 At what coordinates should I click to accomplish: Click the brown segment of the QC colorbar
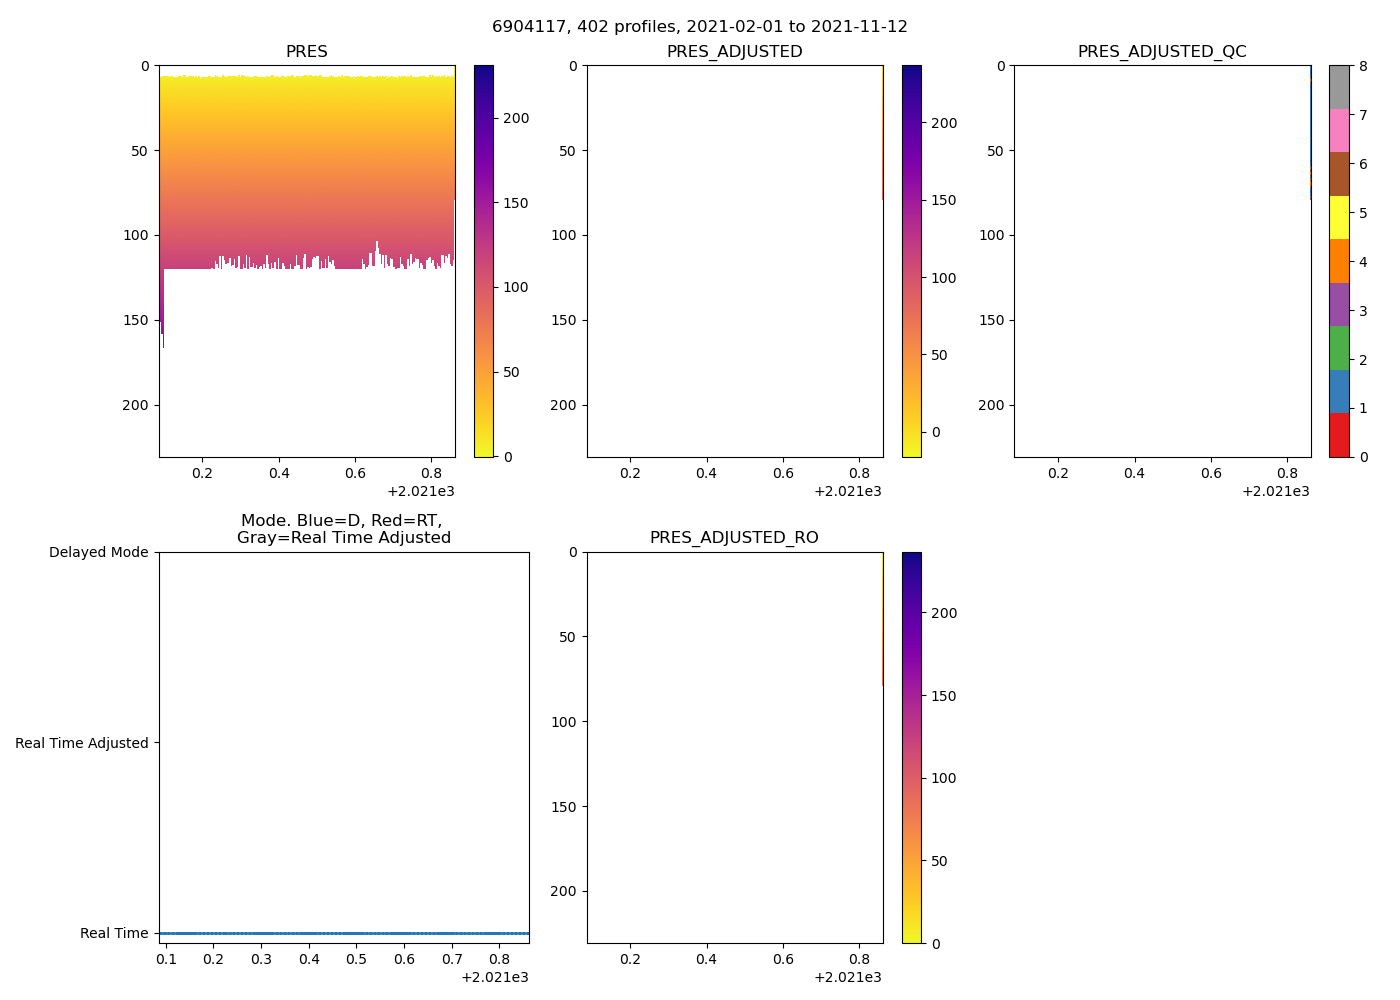(x=1339, y=174)
